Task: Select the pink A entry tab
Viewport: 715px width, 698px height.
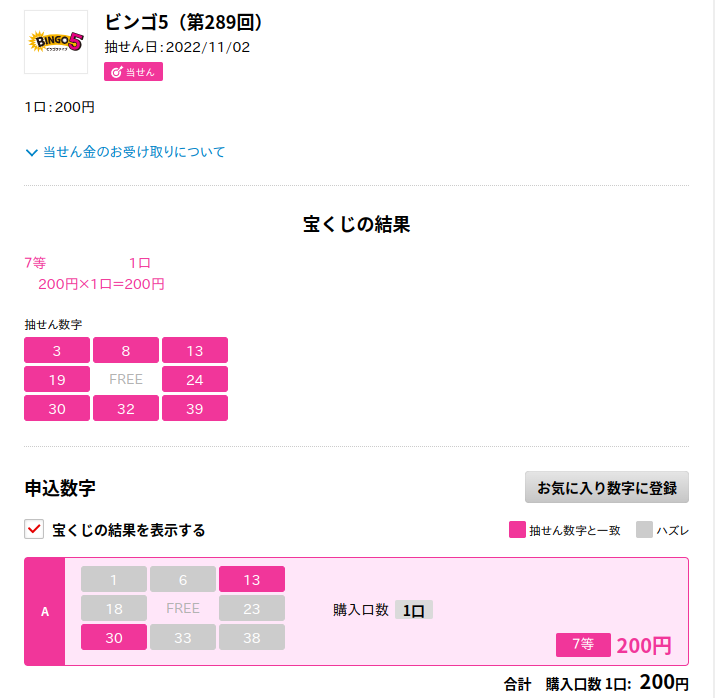Action: [45, 611]
